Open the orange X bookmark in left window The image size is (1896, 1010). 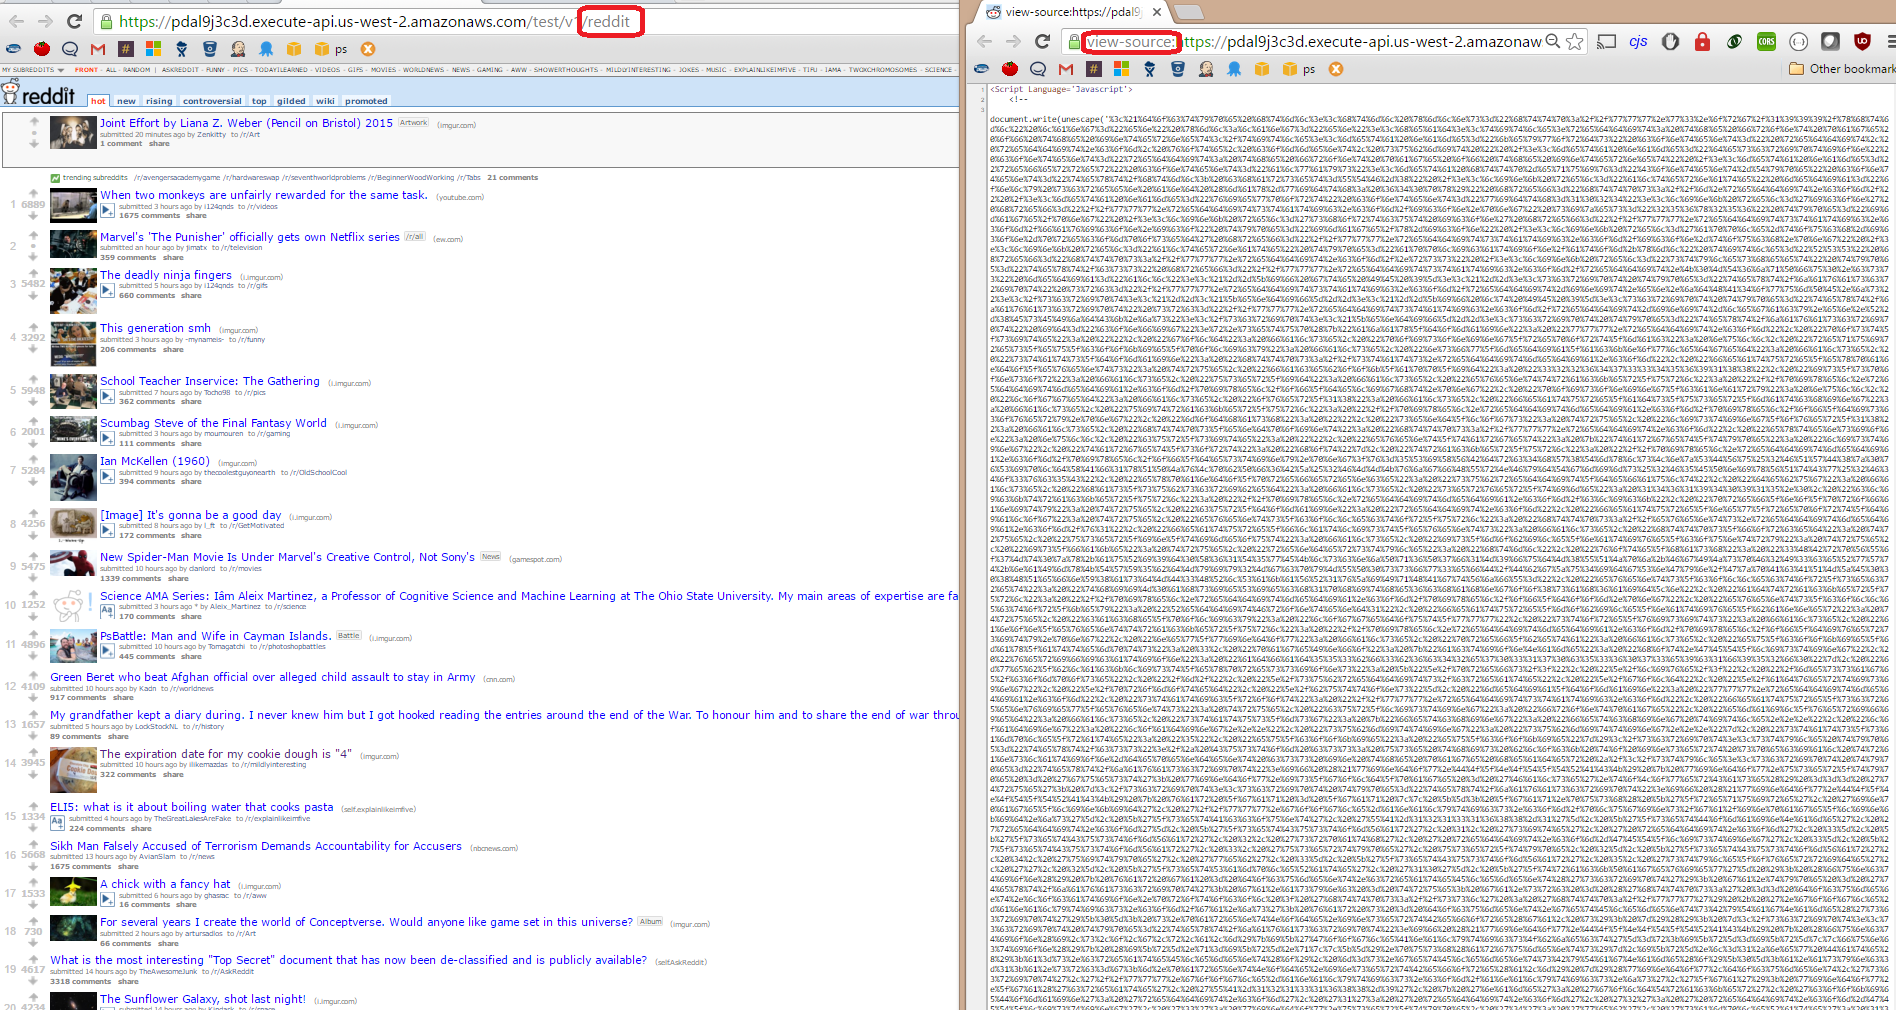[x=367, y=48]
